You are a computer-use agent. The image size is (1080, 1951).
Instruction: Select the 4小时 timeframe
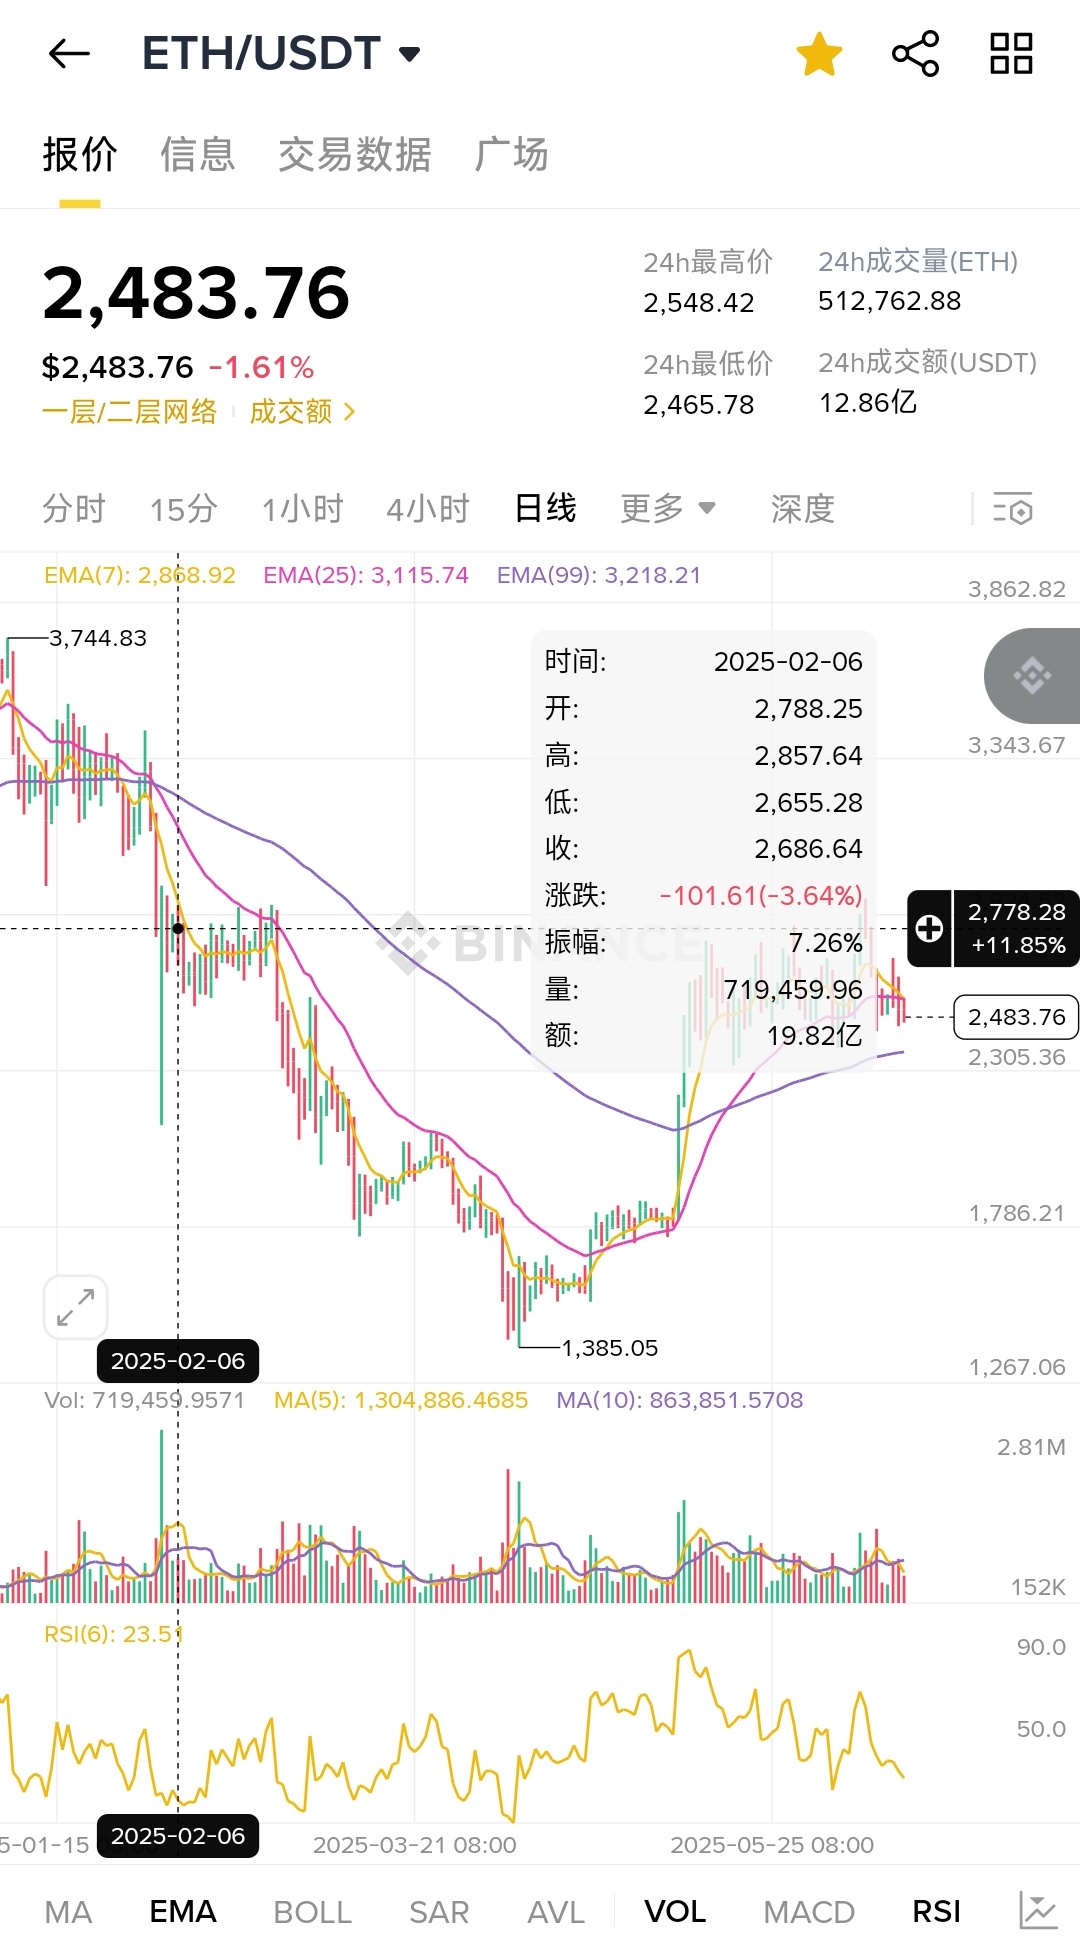point(428,509)
